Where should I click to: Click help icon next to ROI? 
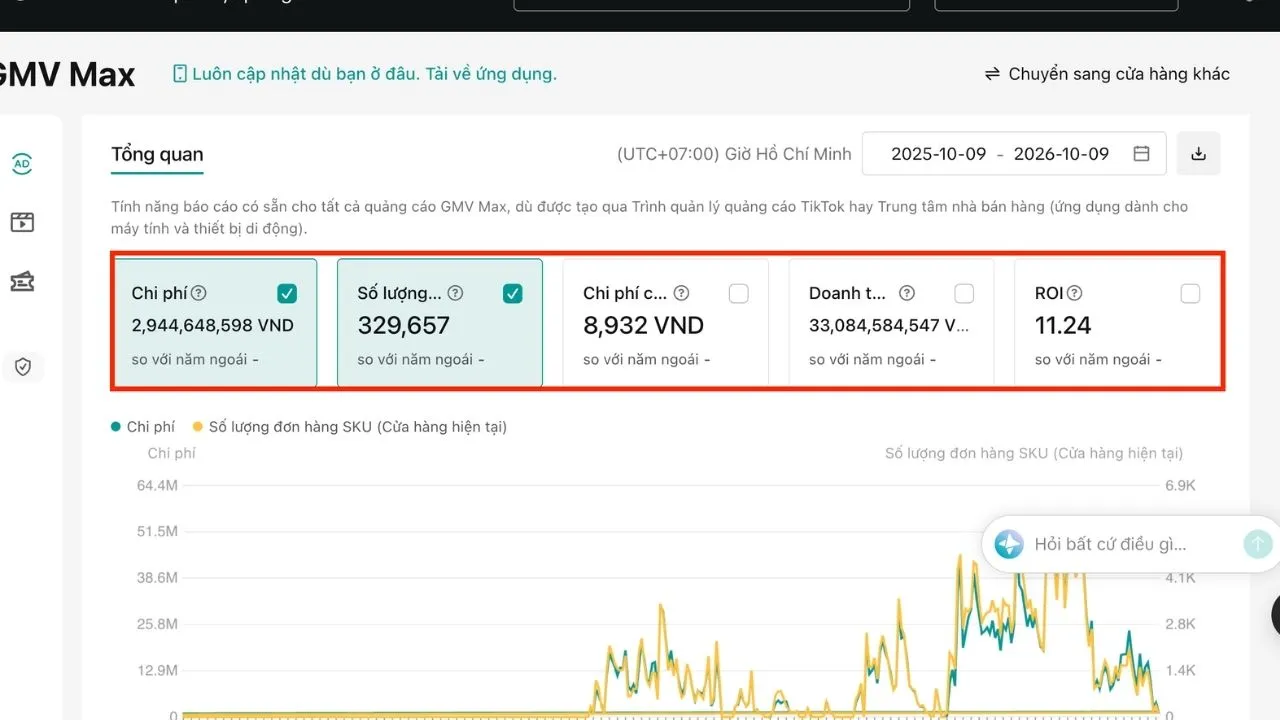click(1074, 293)
